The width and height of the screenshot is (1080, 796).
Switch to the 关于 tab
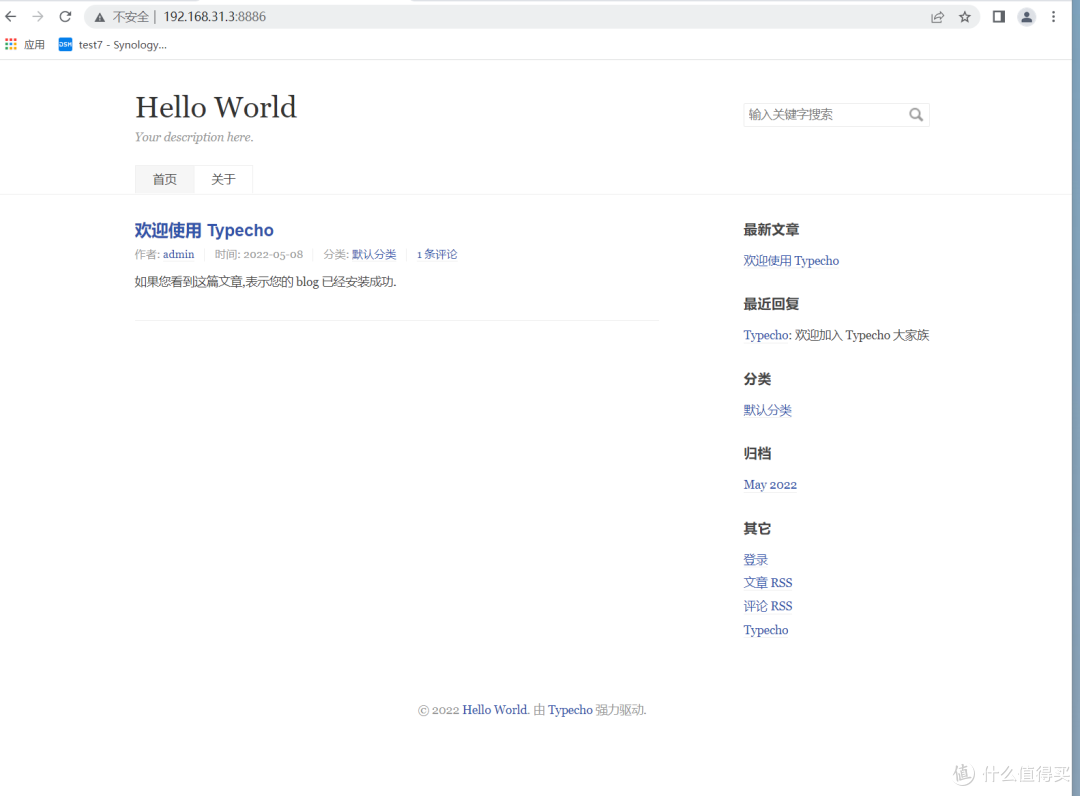(223, 179)
